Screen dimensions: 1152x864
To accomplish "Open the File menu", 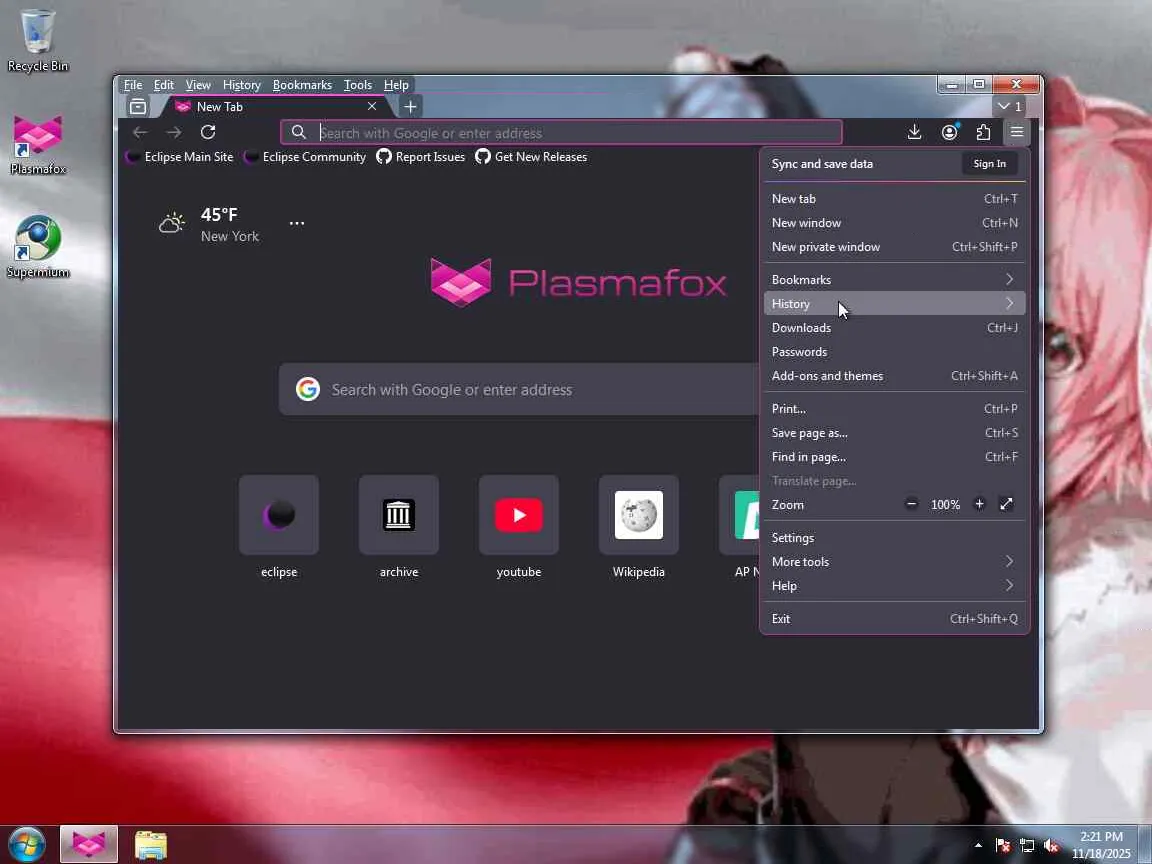I will click(133, 85).
